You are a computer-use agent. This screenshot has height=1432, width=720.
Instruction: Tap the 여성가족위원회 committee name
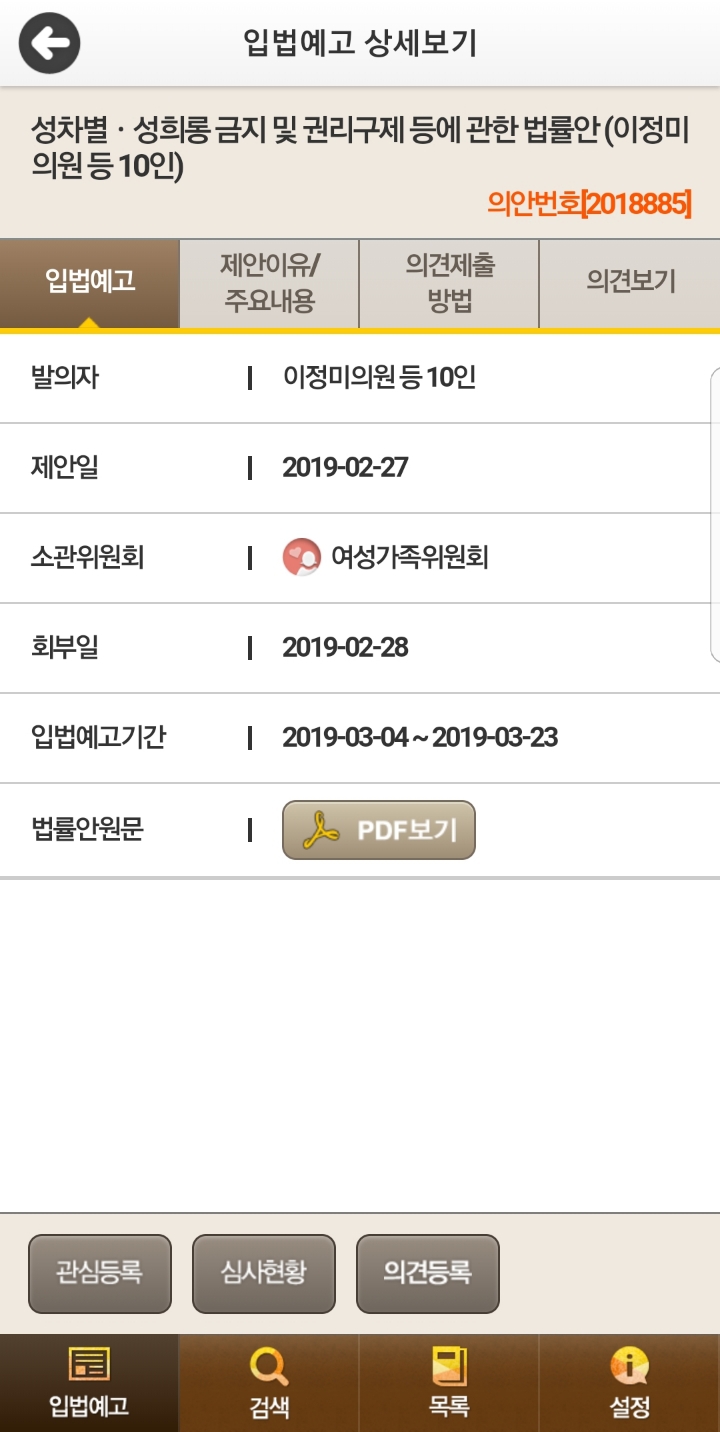[x=409, y=557]
